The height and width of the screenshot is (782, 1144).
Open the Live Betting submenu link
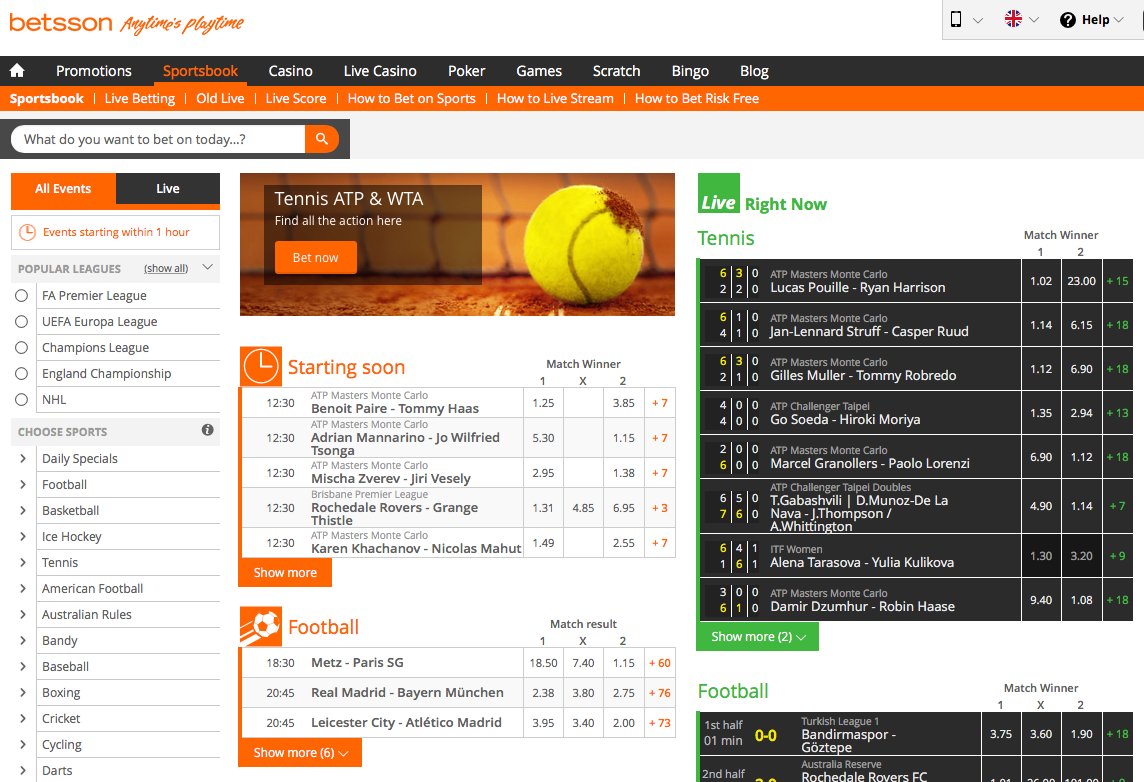pyautogui.click(x=139, y=98)
